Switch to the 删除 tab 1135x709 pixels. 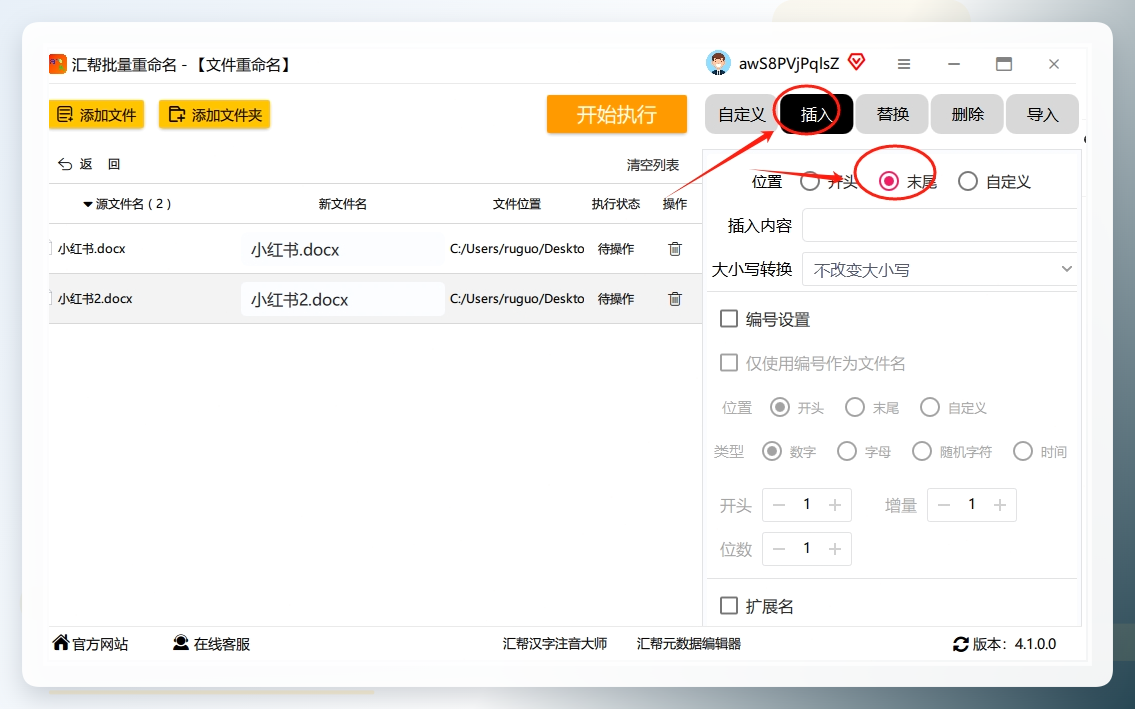(967, 114)
